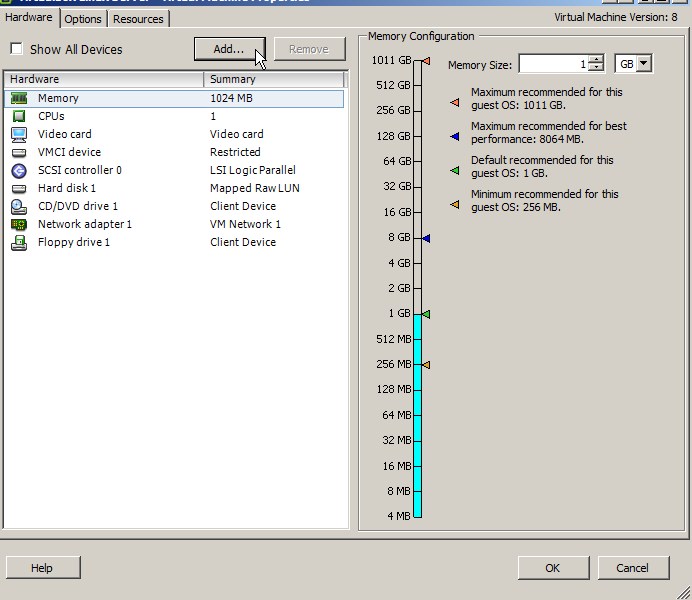Screen dimensions: 692x600
Task: Click the Restricted summary value
Action: 235,152
